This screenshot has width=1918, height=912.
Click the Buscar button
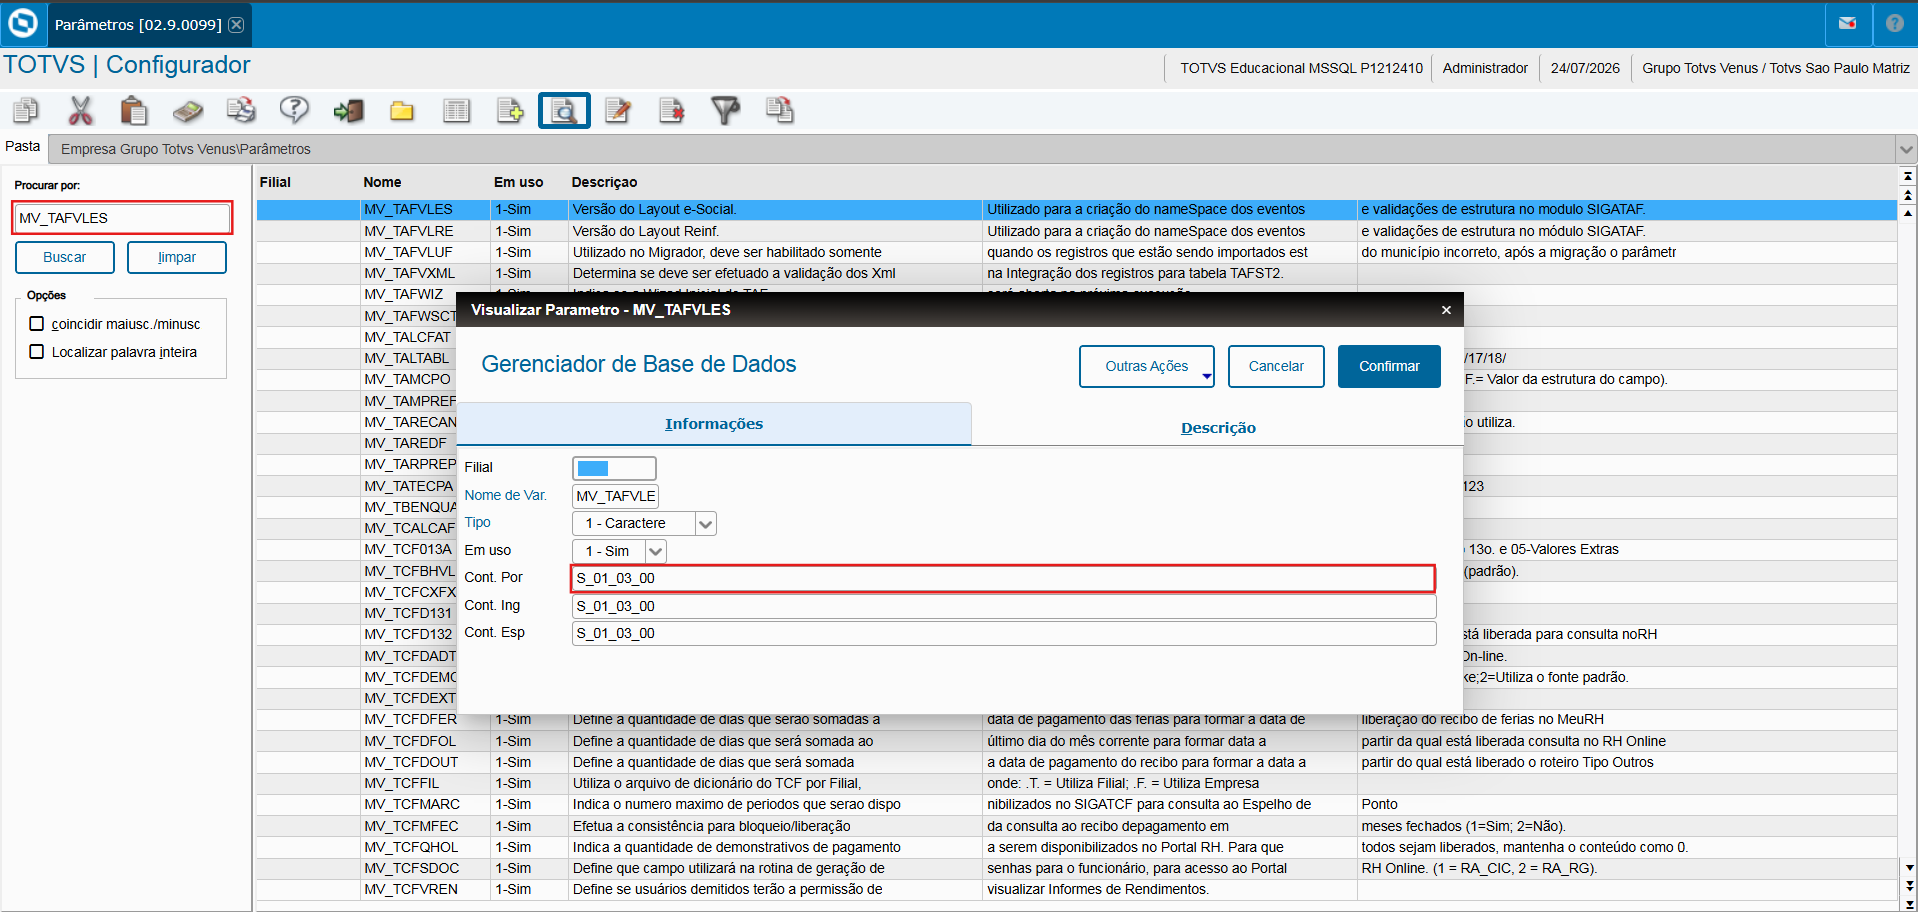click(65, 257)
